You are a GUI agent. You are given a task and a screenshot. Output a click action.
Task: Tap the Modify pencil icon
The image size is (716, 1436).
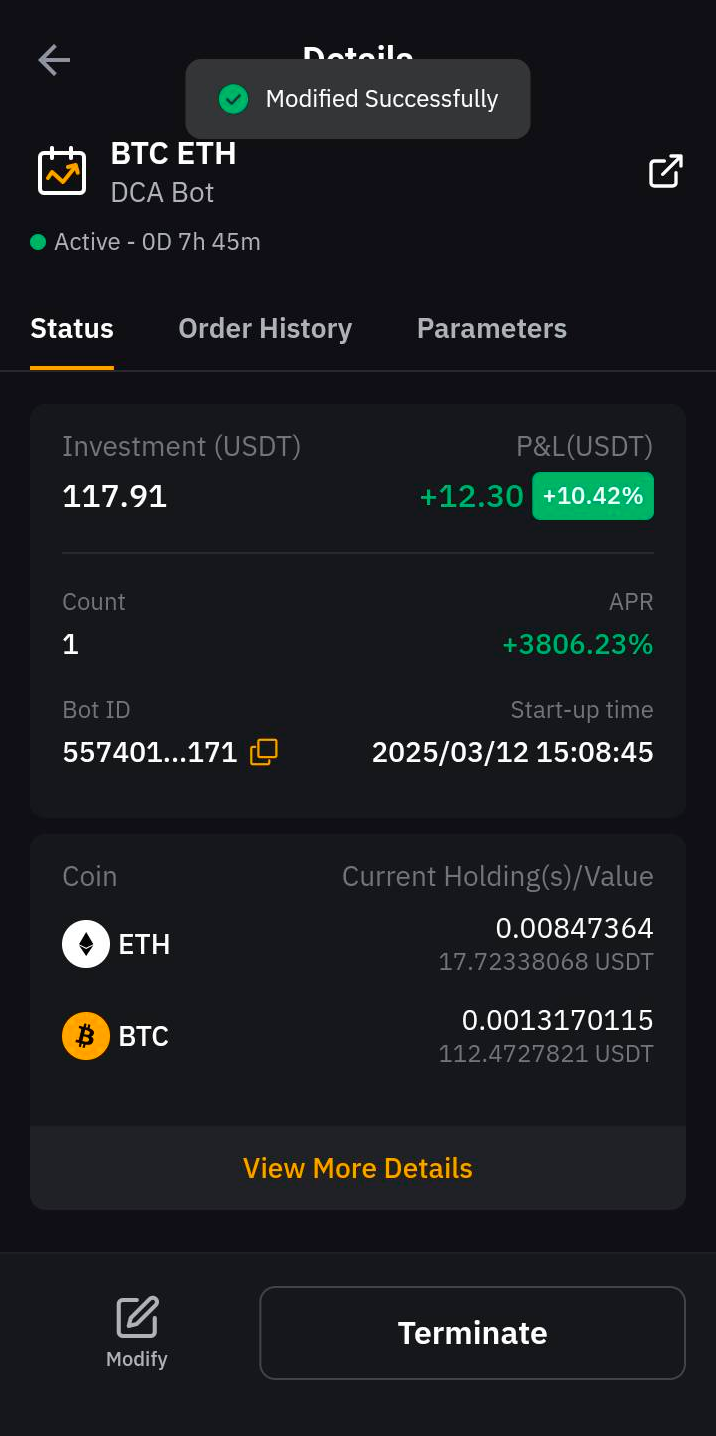[x=137, y=1318]
